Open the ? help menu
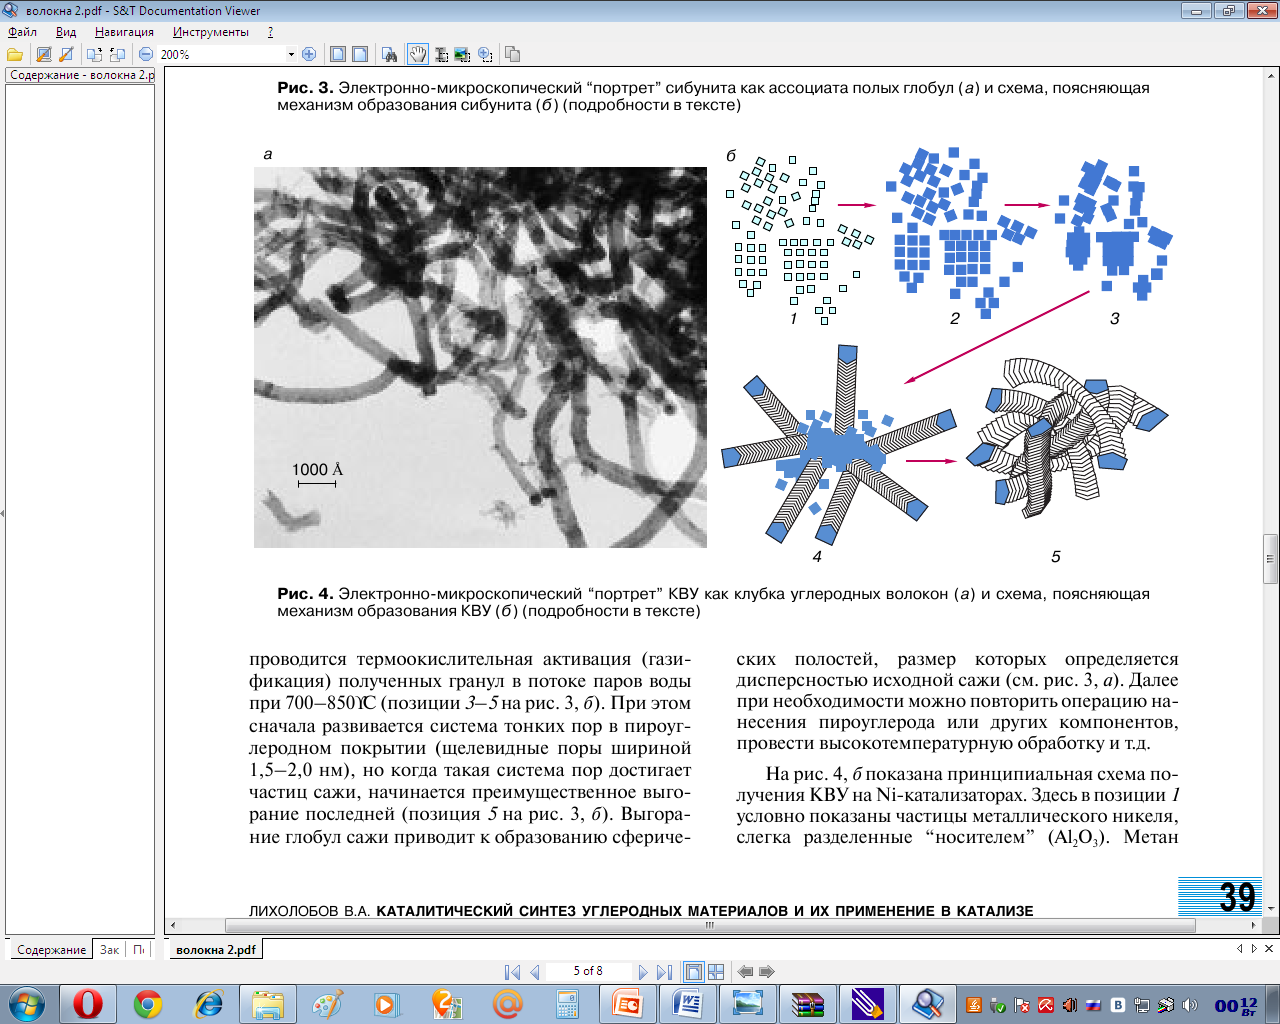 coord(270,32)
